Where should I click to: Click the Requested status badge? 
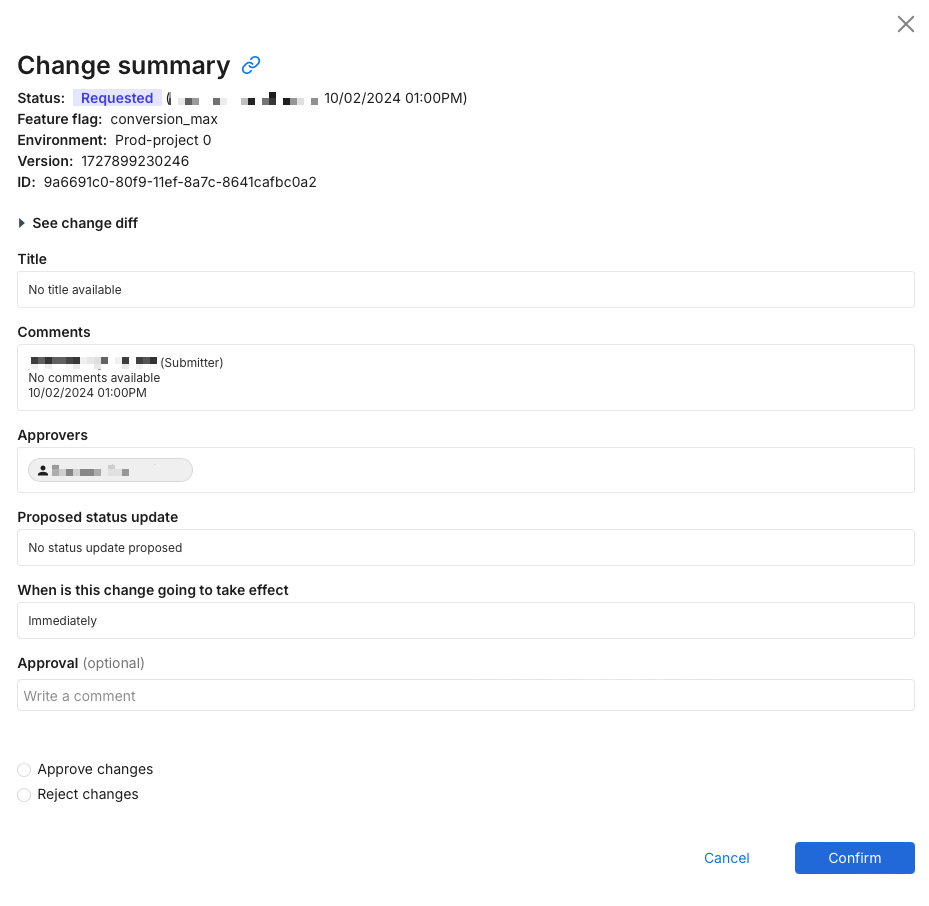[x=117, y=98]
